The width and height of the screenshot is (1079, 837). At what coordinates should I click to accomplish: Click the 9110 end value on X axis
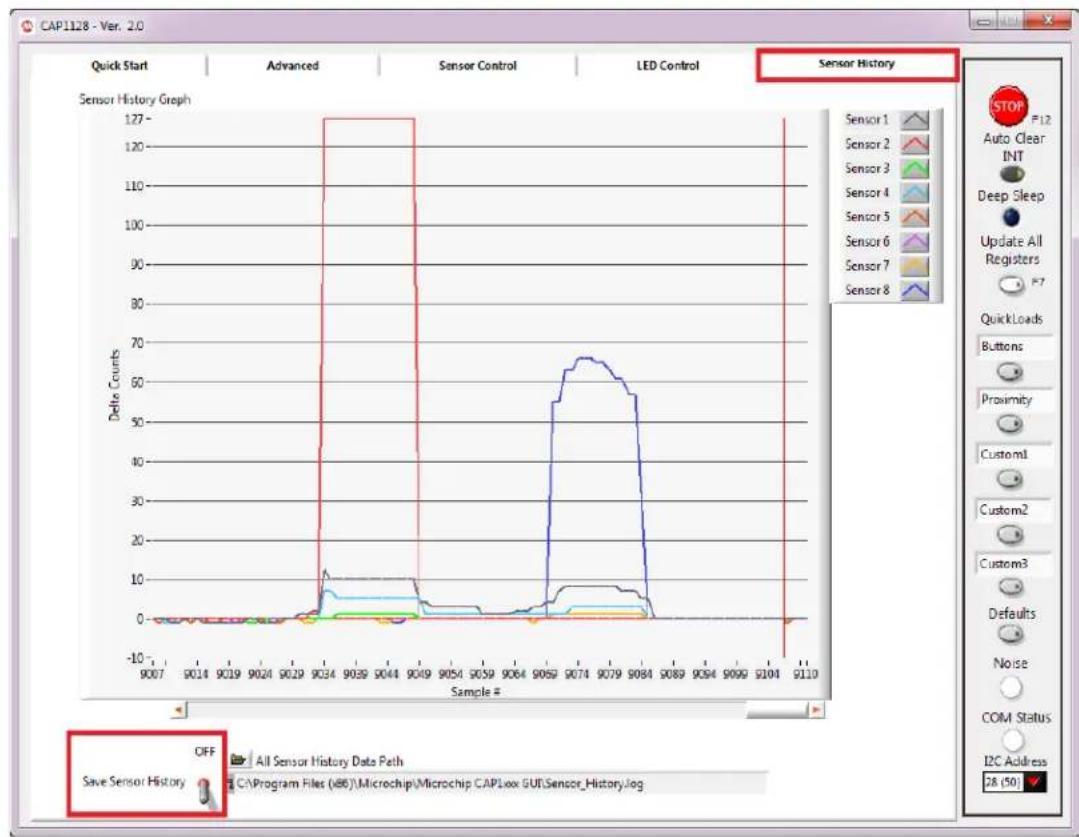coord(805,674)
